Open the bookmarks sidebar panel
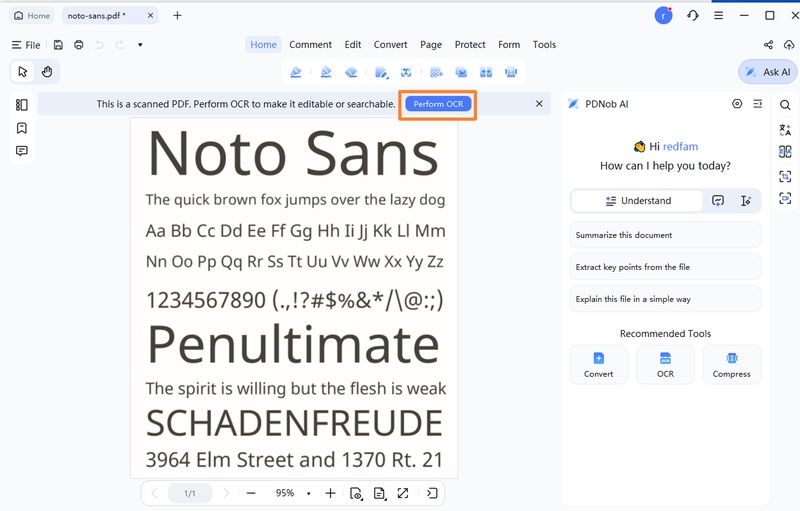This screenshot has height=511, width=800. coord(21,128)
